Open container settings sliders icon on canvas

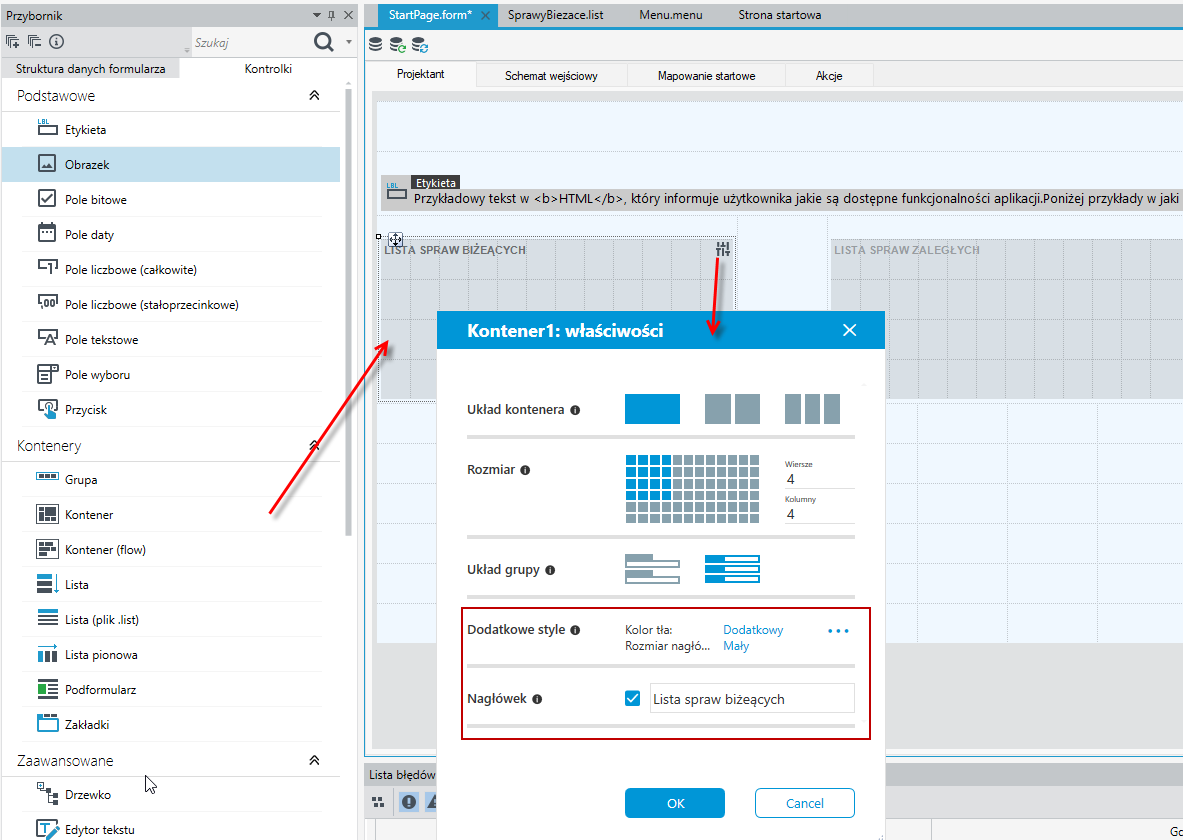pos(723,249)
